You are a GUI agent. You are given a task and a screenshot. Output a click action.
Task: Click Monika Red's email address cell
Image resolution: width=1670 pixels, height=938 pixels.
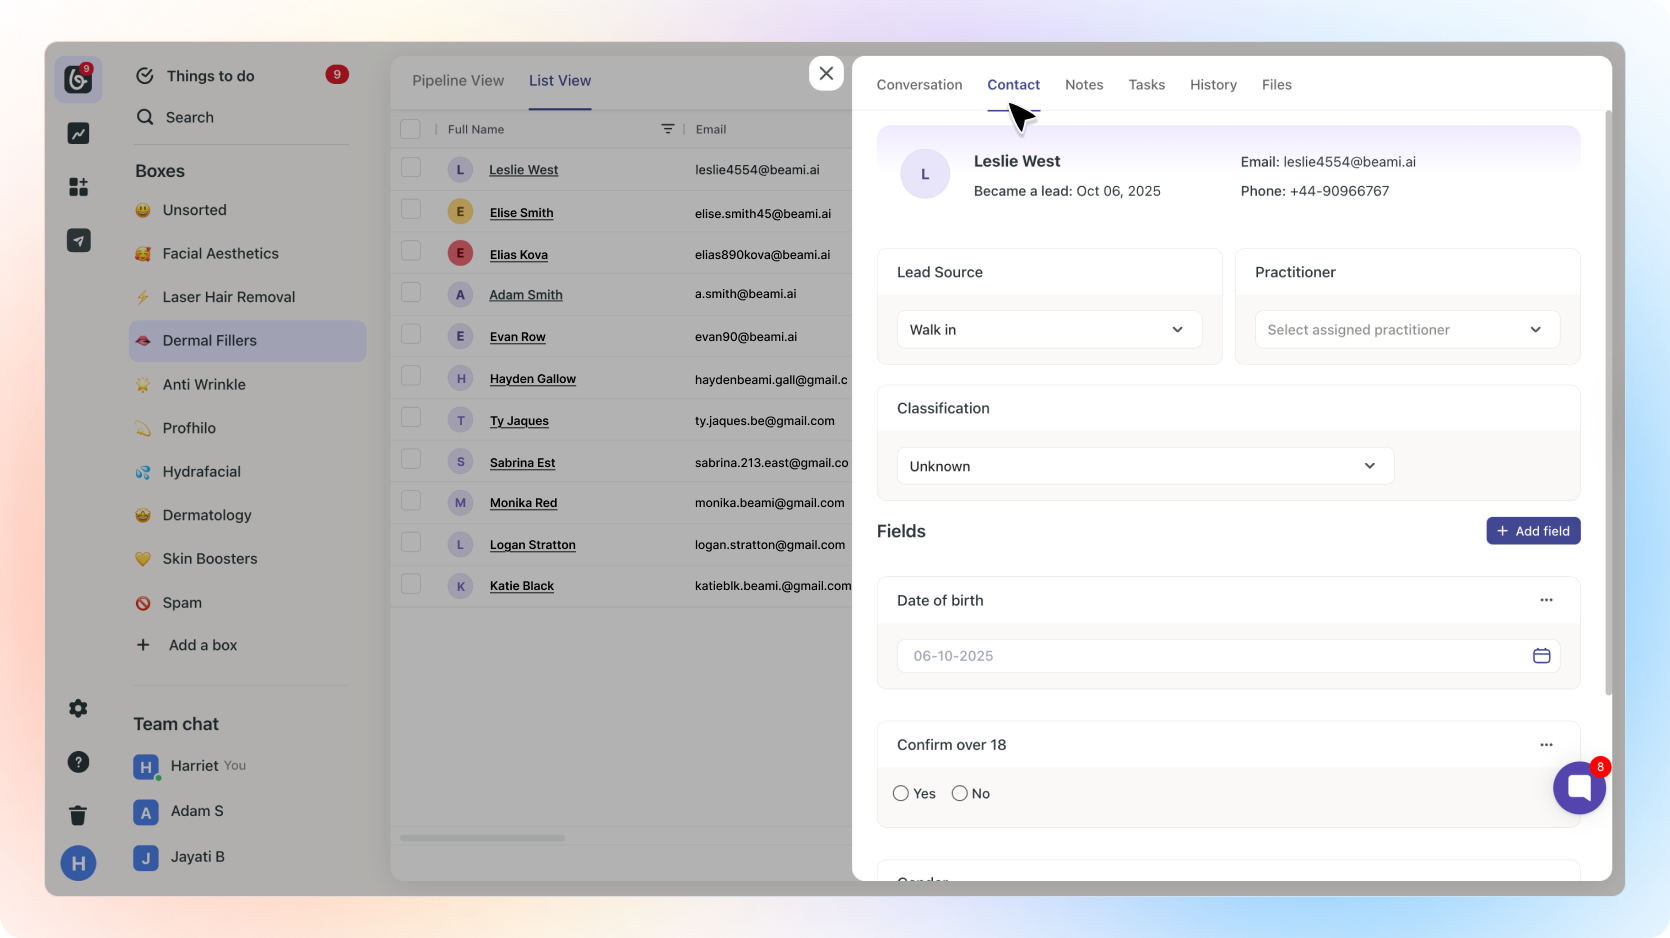[x=770, y=503]
